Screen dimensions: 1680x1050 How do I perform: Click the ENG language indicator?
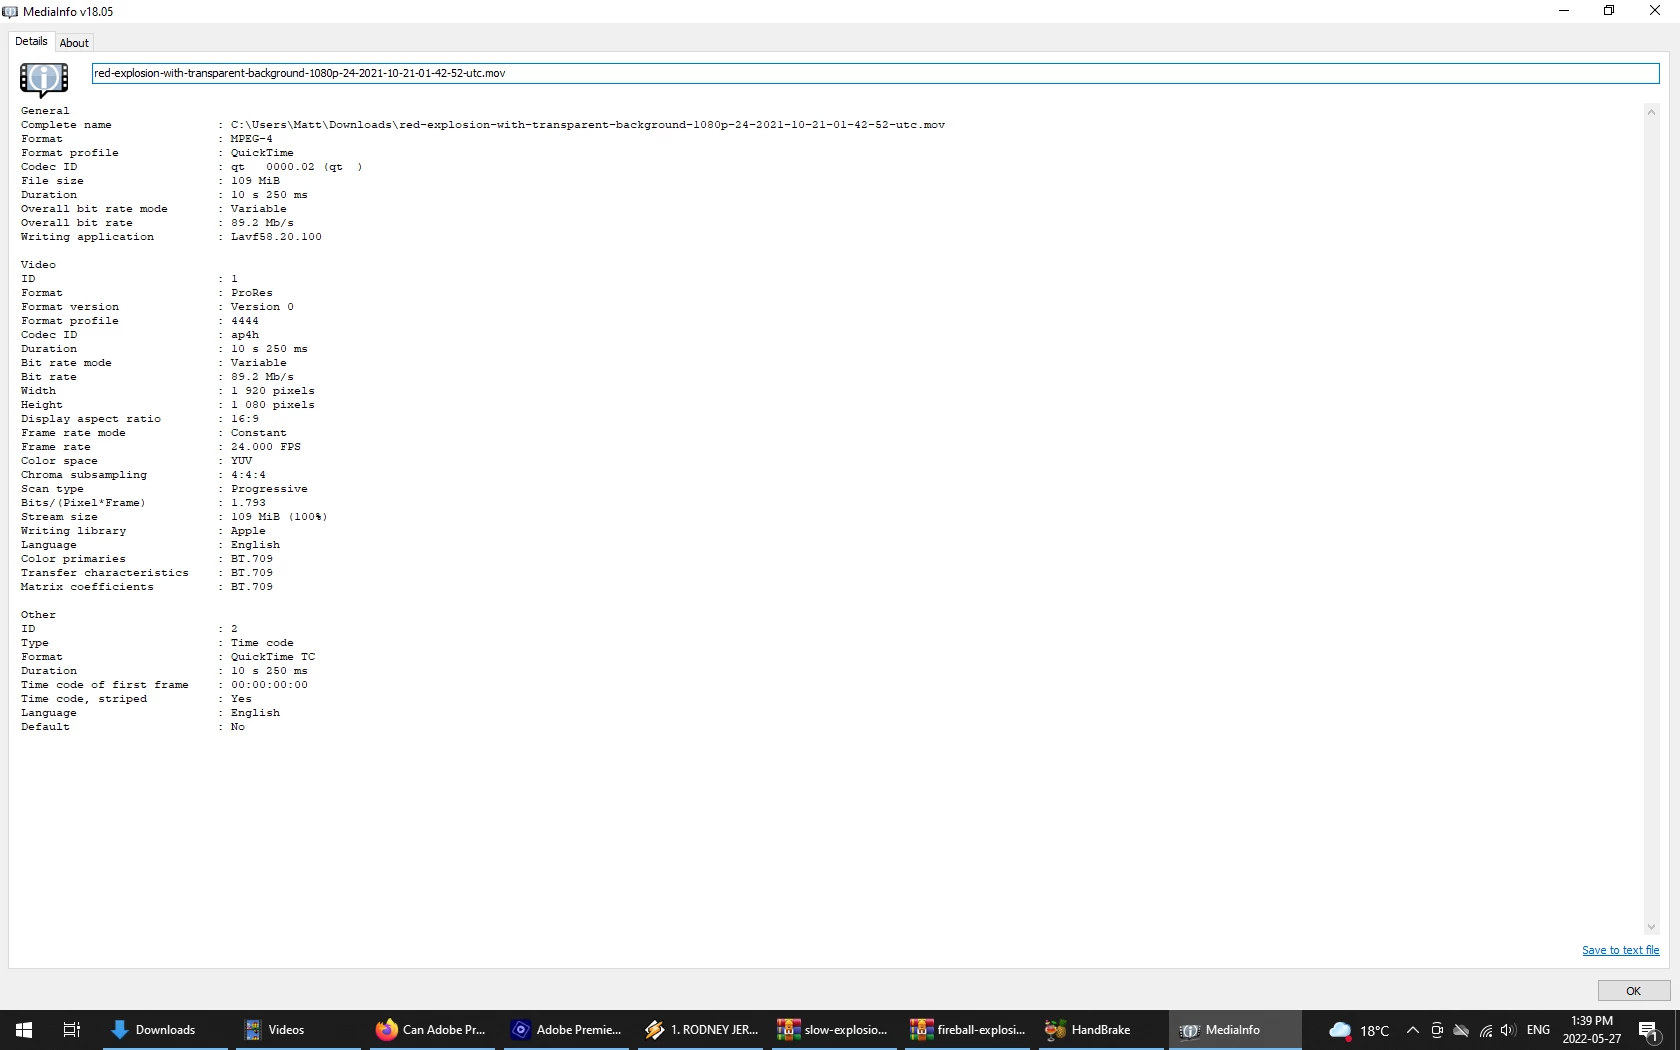coord(1538,1030)
